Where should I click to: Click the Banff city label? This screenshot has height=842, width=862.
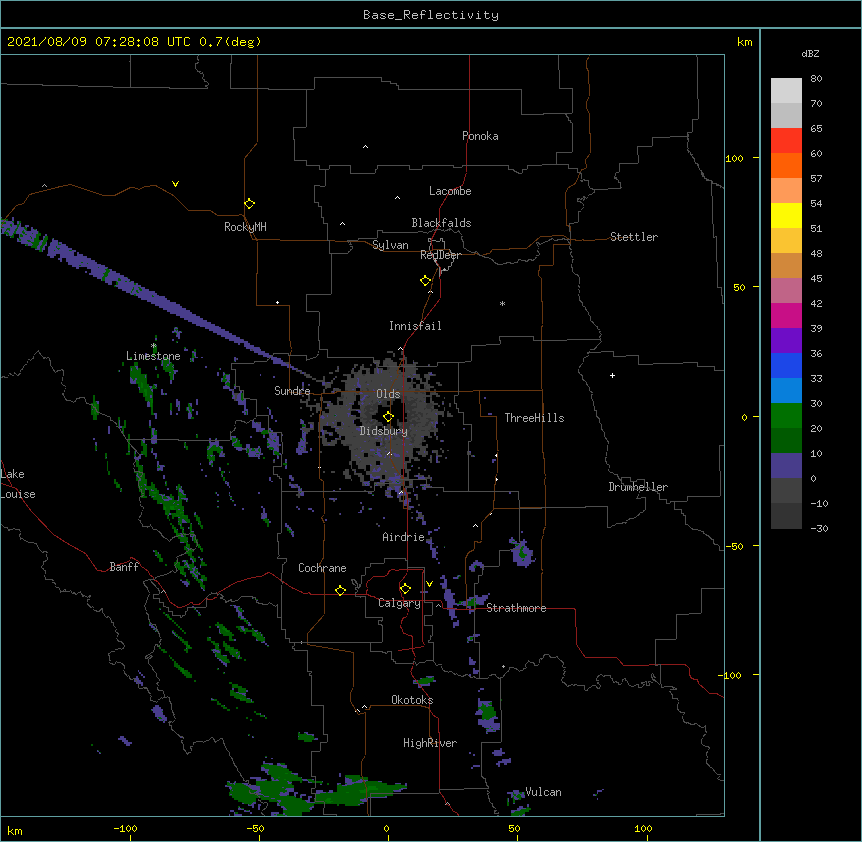[x=124, y=567]
